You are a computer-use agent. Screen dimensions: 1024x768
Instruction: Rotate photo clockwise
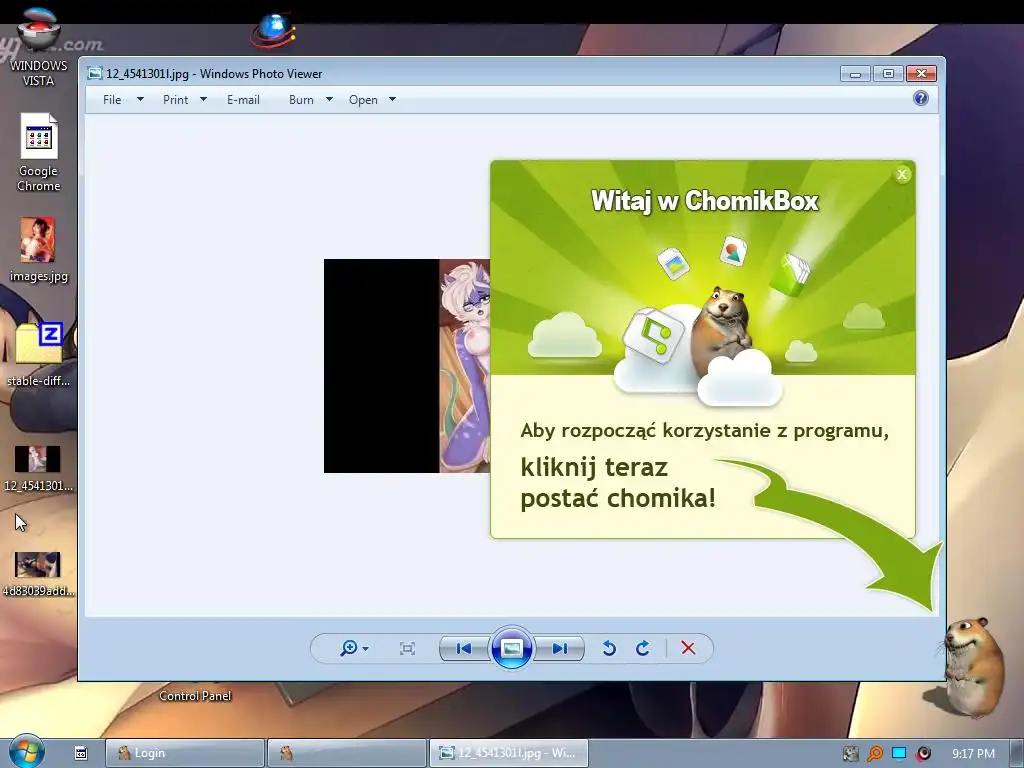coord(643,648)
